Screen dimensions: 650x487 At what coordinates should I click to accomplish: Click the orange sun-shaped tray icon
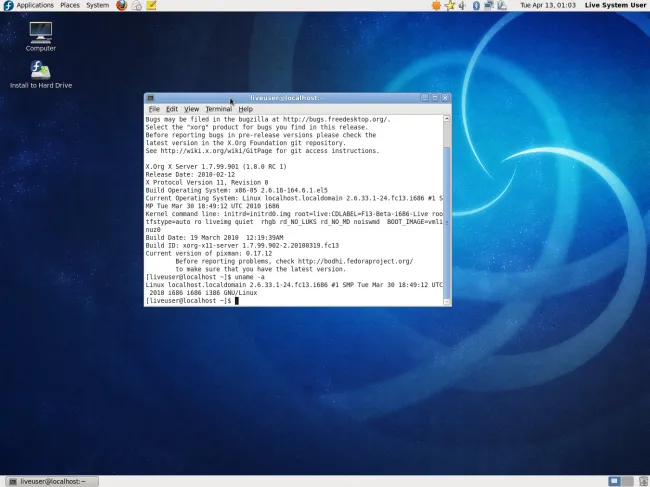(x=436, y=5)
